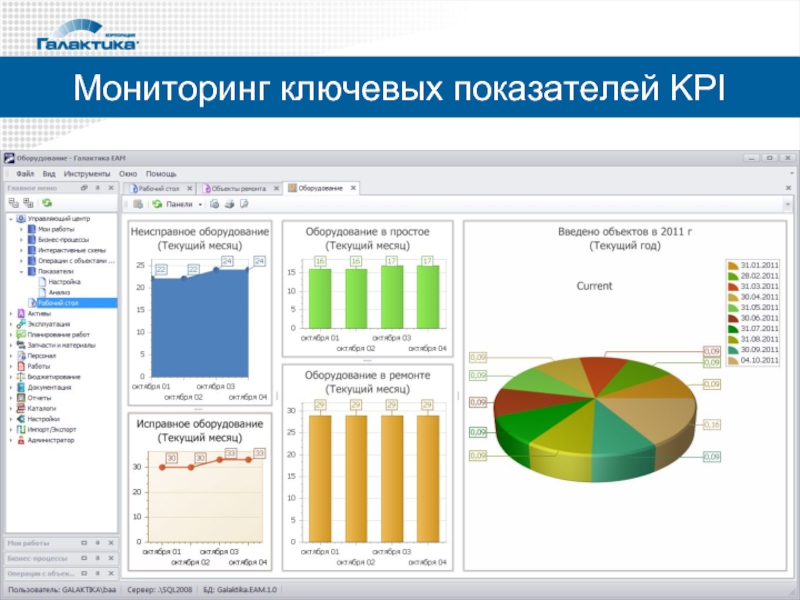
Task: Expand the Интерактивные схемы tree node
Action: [21, 251]
